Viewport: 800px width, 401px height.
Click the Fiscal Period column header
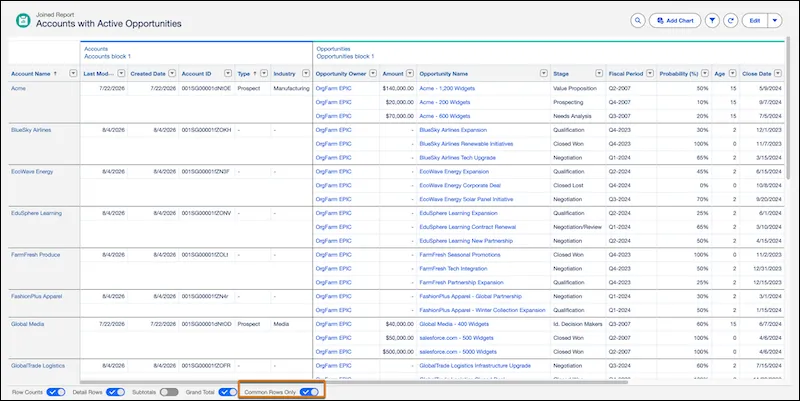click(x=626, y=74)
